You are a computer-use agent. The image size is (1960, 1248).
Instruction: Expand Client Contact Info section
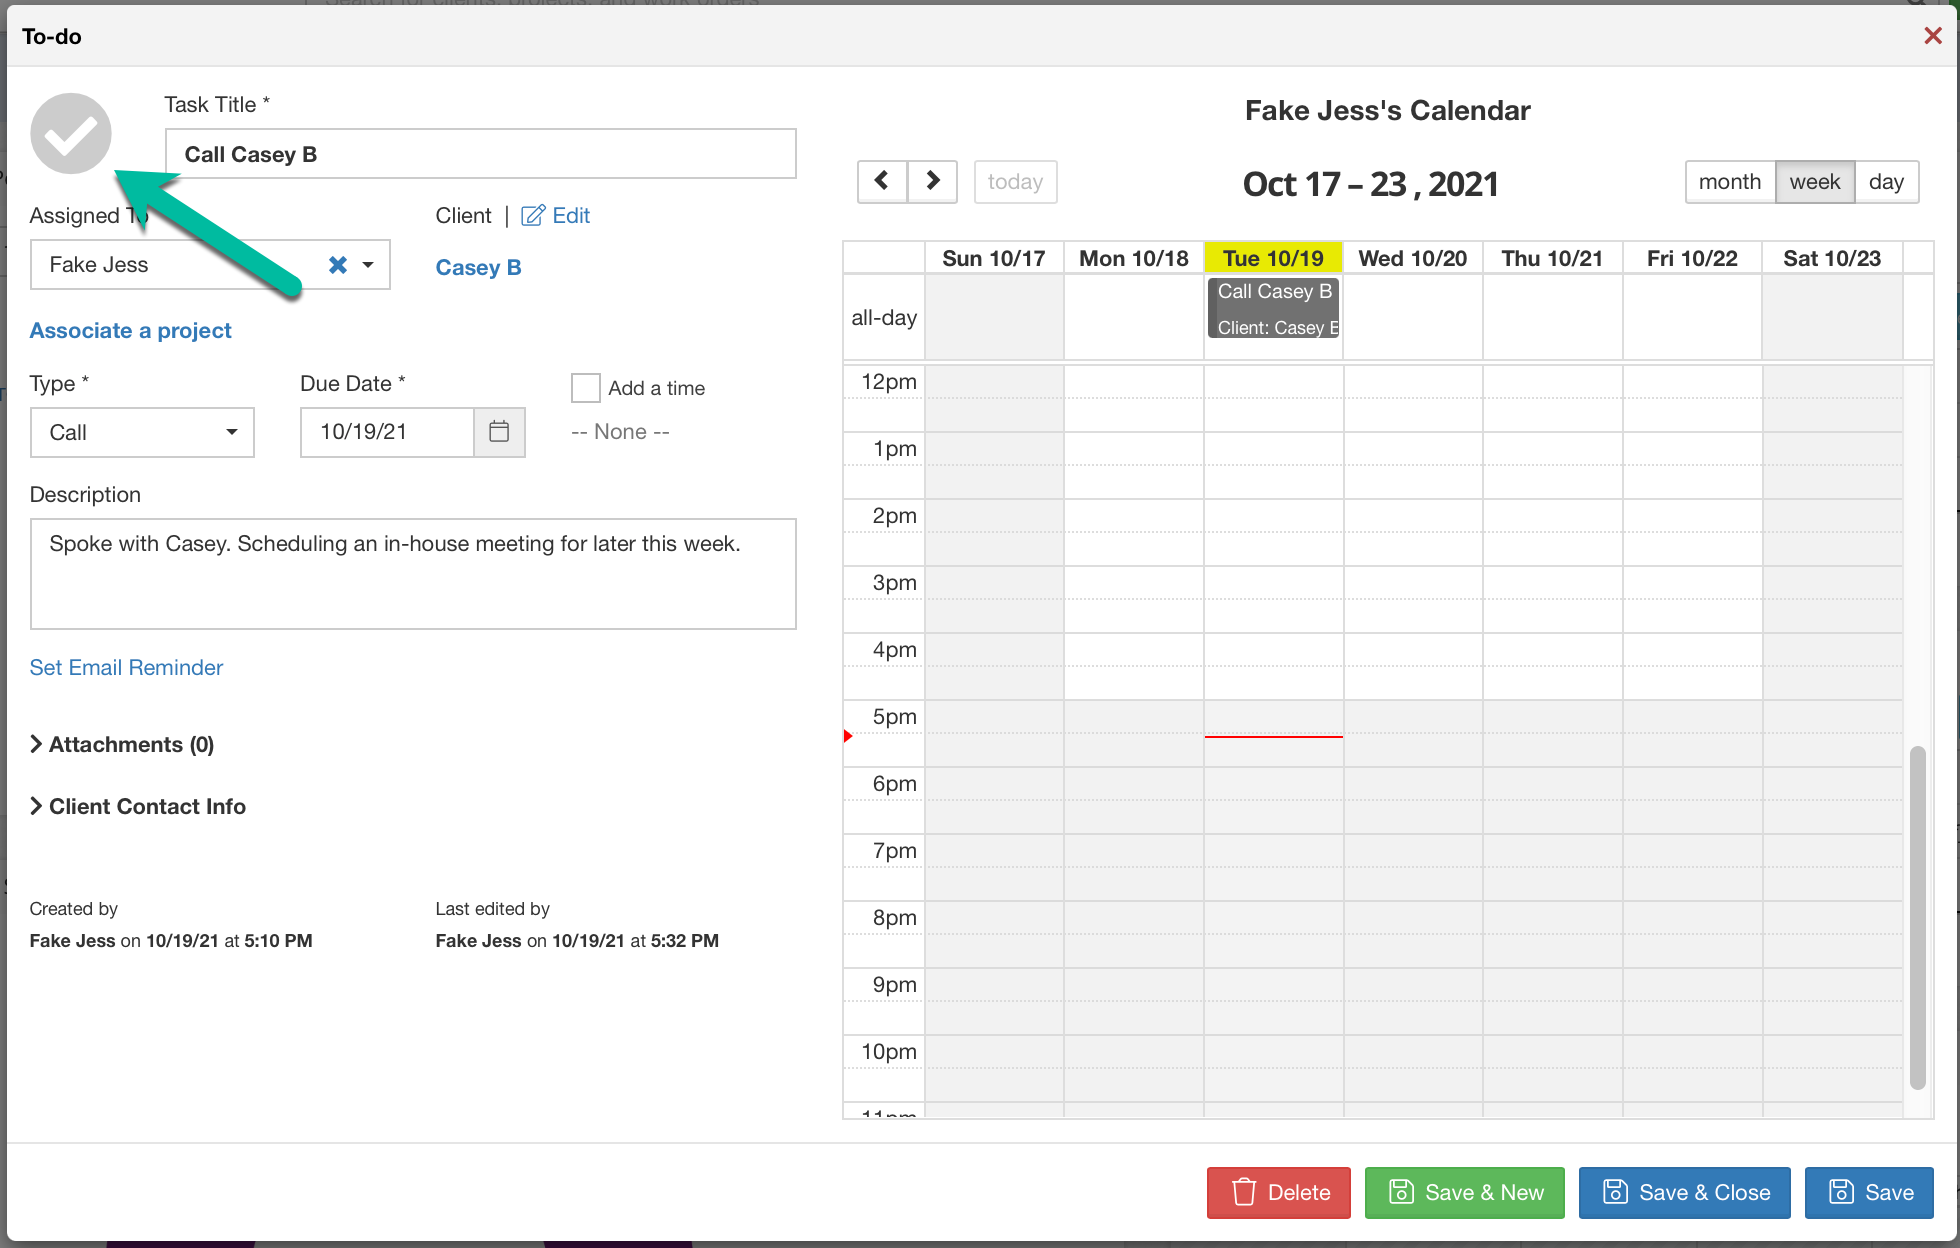(138, 806)
